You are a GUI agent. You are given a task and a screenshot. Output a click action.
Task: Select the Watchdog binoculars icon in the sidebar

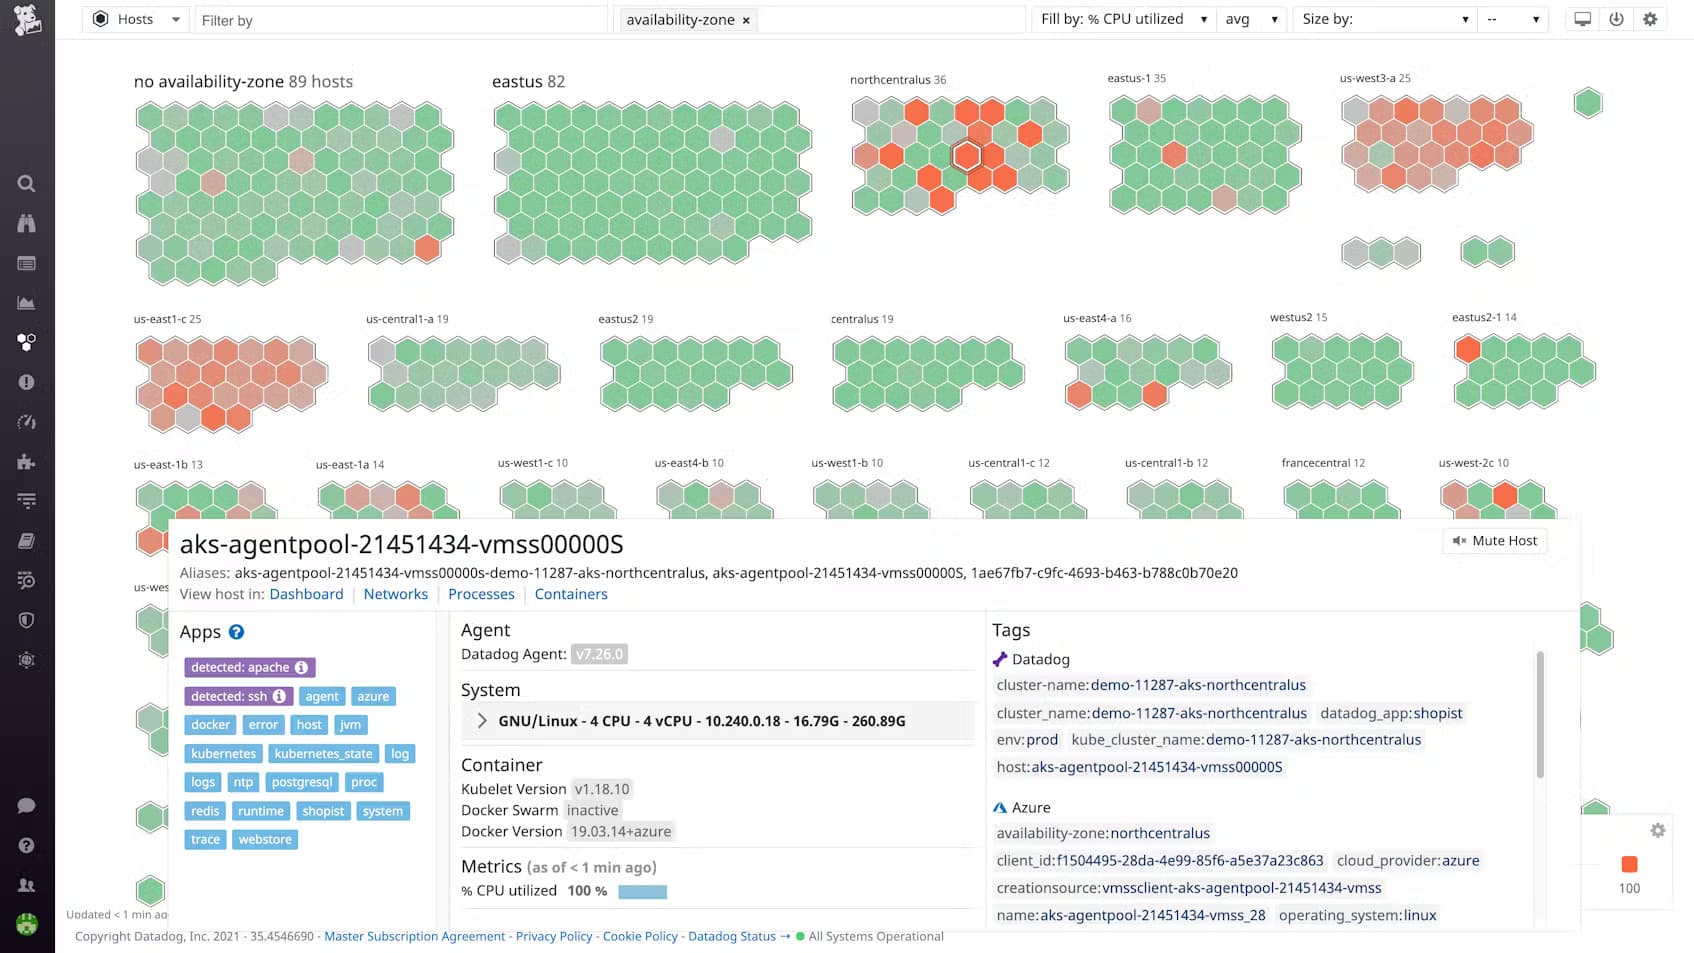(26, 223)
